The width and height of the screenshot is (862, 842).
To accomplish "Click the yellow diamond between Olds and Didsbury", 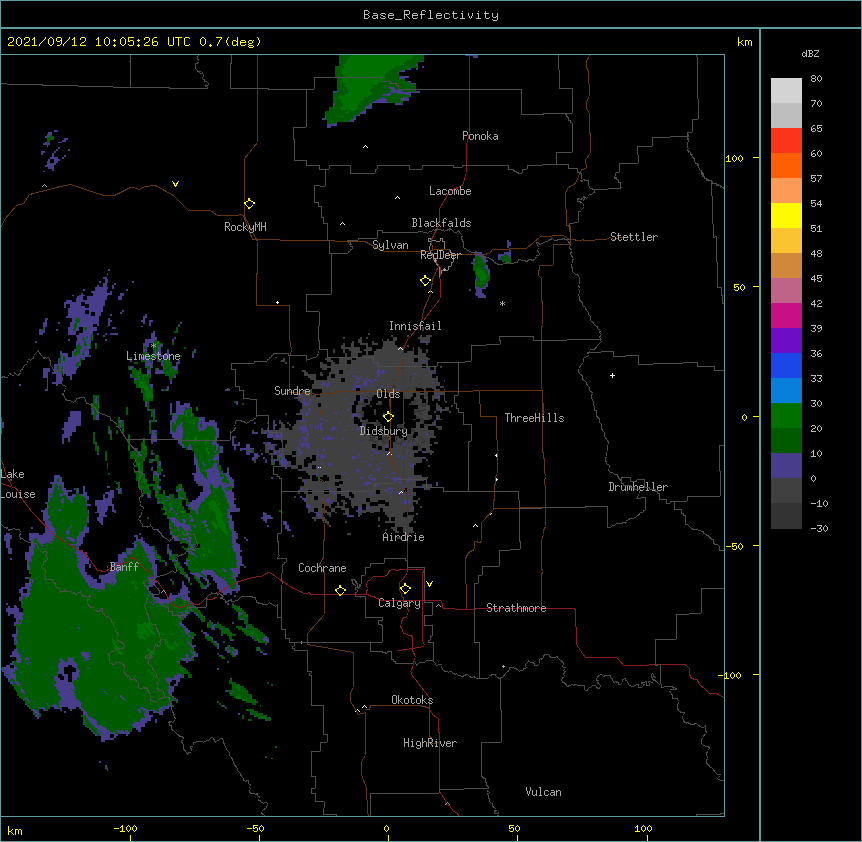I will click(389, 417).
